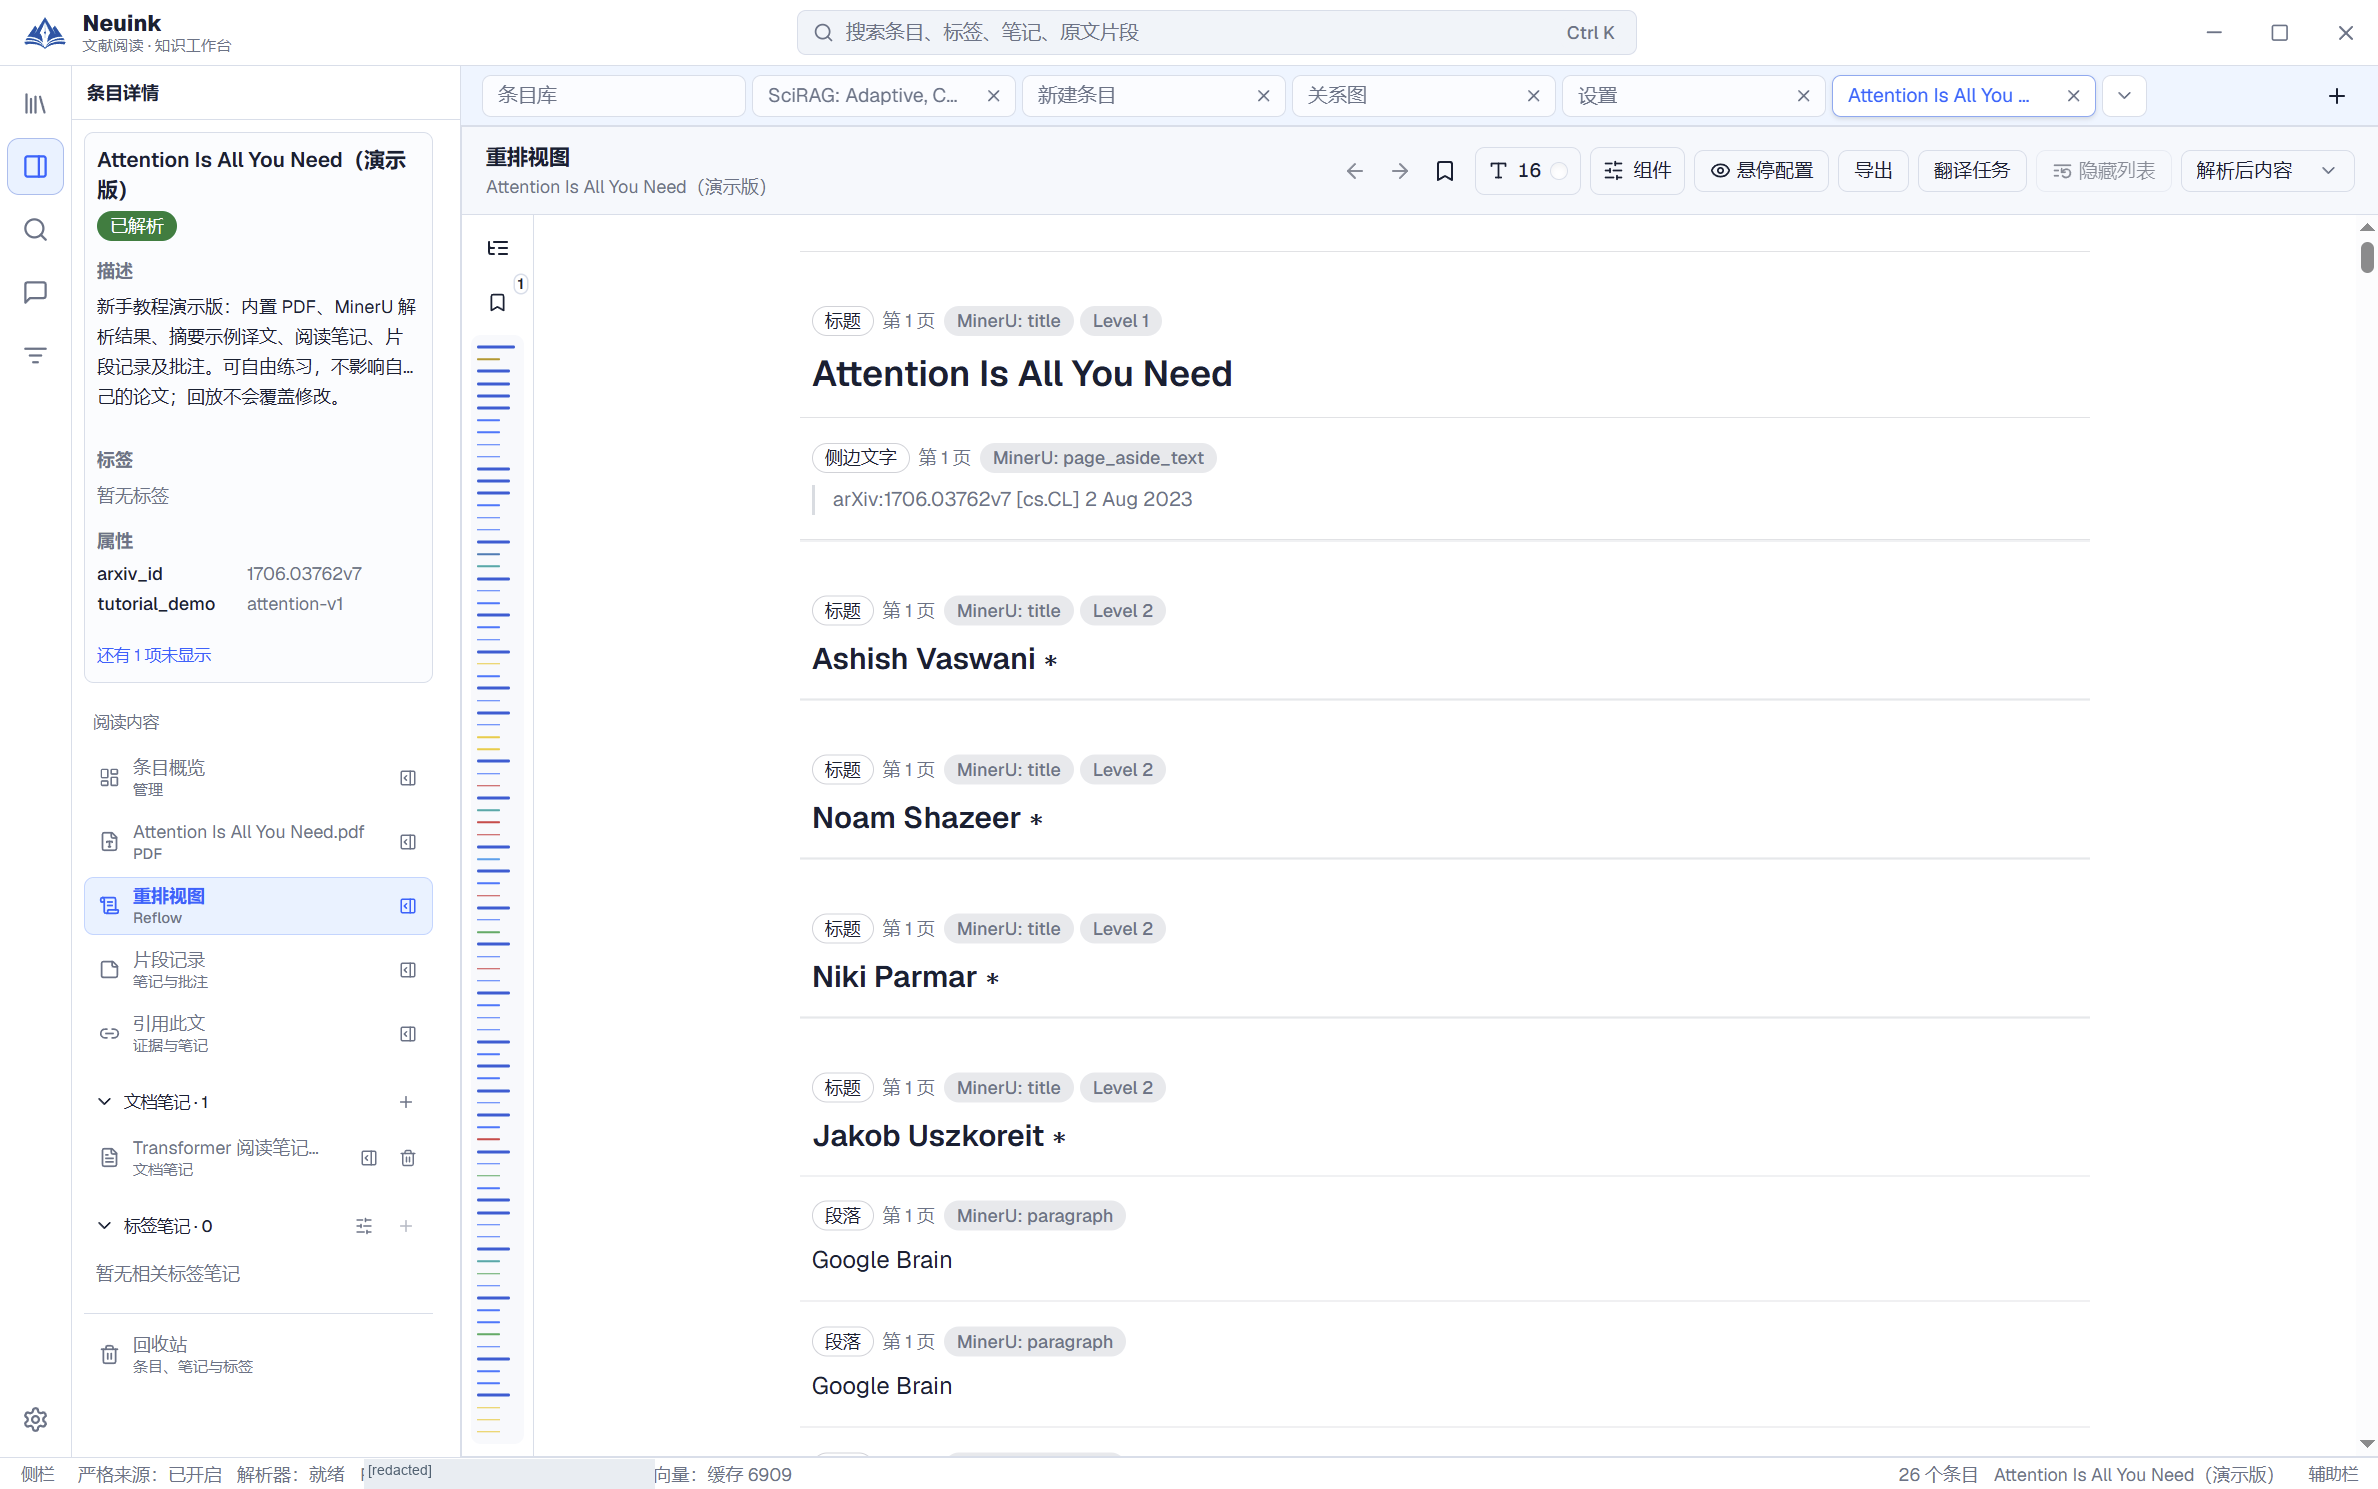2378x1489 pixels.
Task: Go back with the left arrow
Action: click(x=1354, y=171)
